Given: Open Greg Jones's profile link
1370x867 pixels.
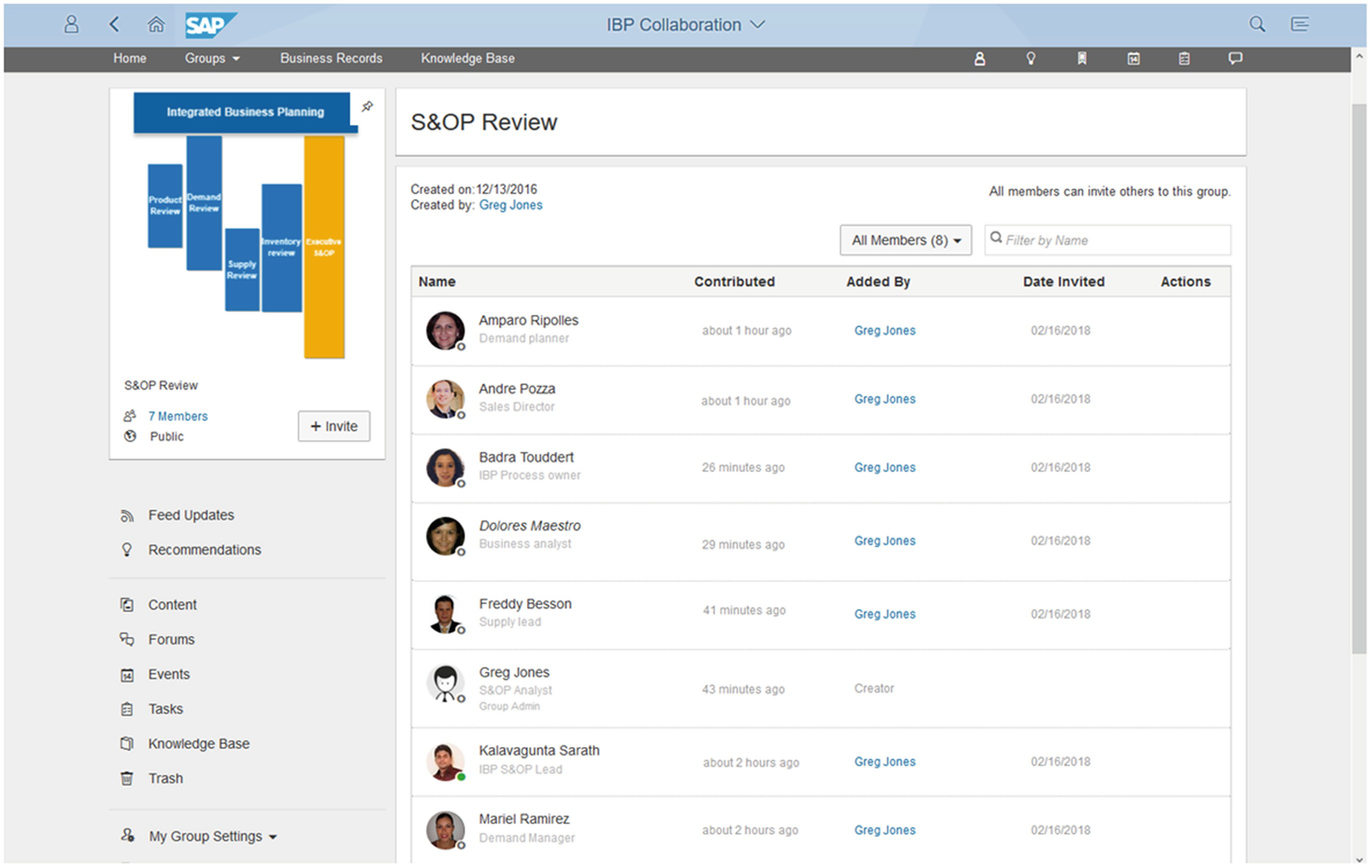Looking at the screenshot, I should [511, 205].
